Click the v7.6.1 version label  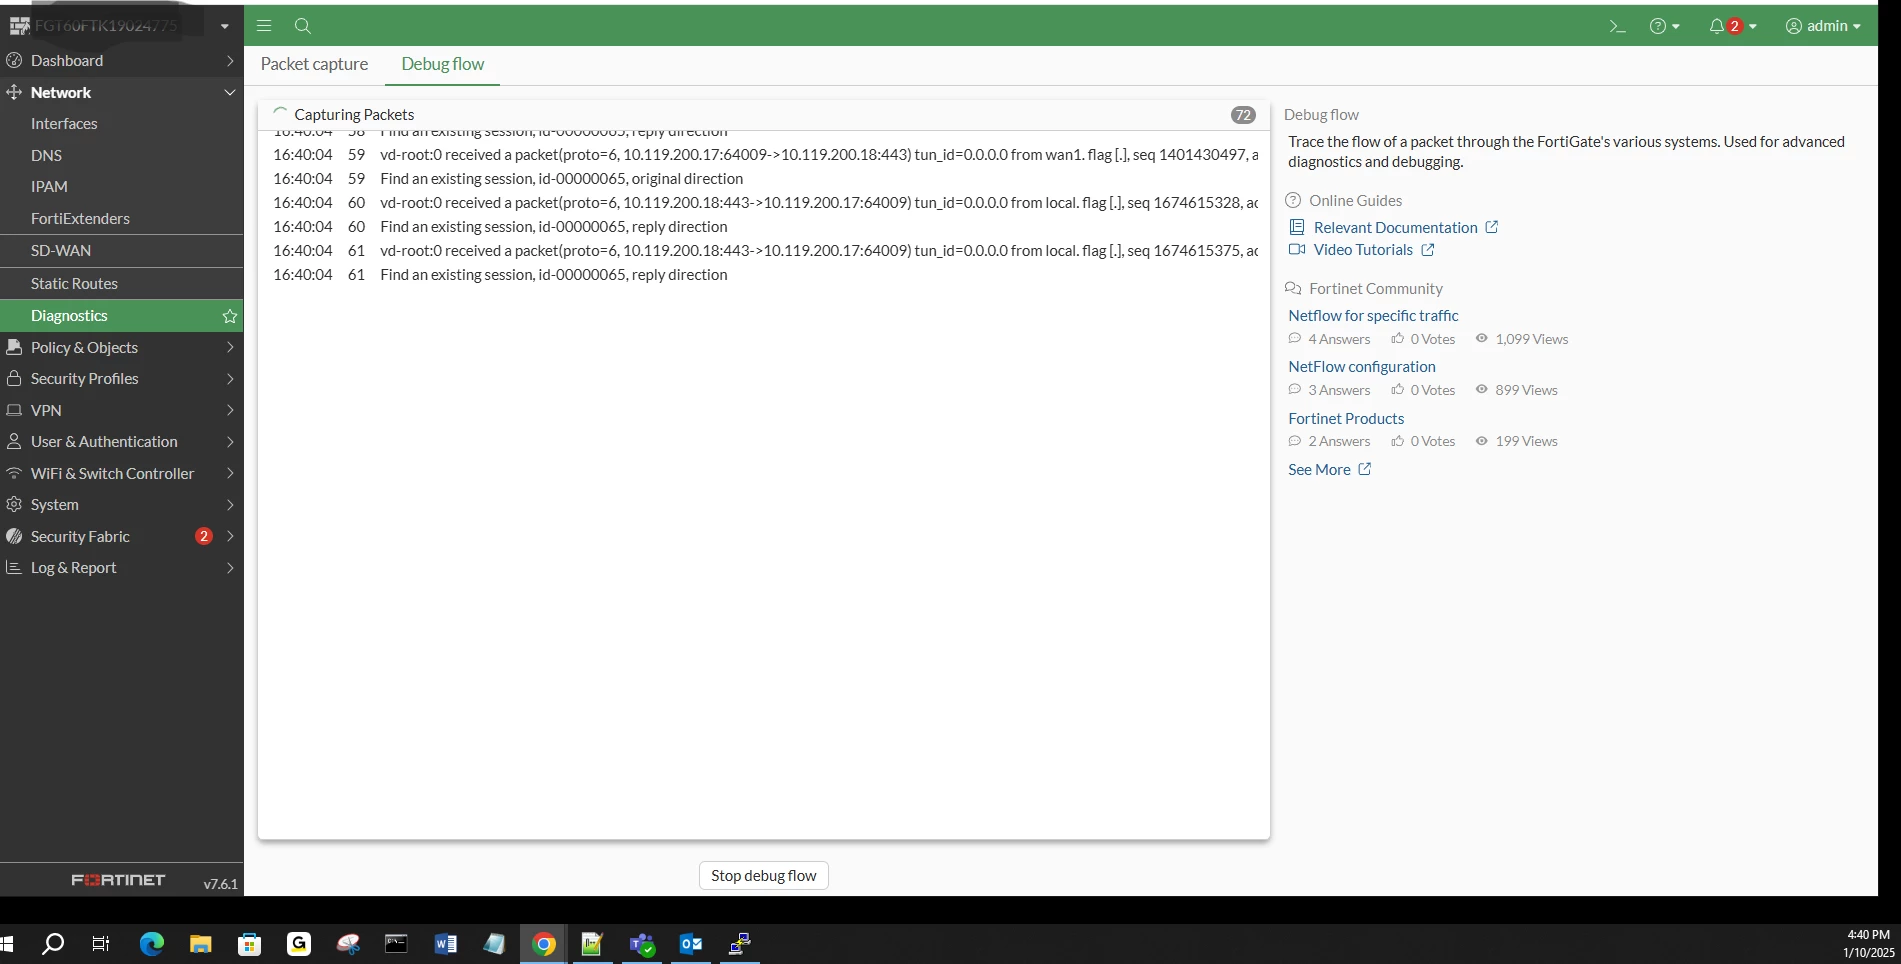coord(220,884)
